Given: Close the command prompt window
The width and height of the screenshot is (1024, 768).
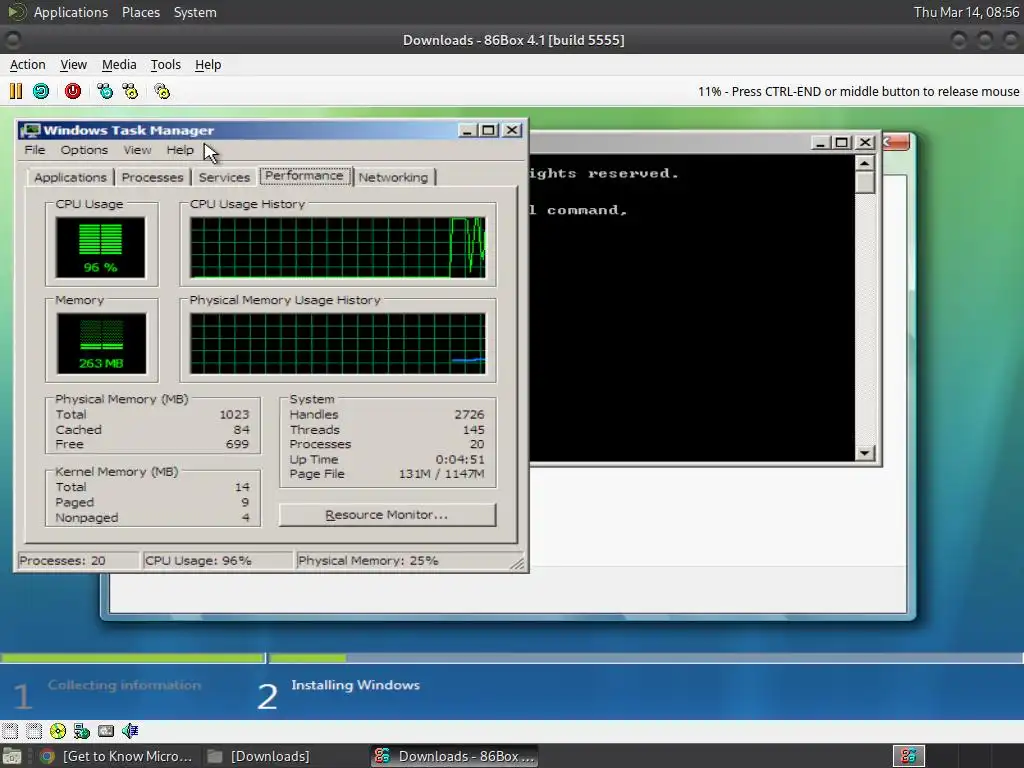Looking at the screenshot, I should coord(865,142).
